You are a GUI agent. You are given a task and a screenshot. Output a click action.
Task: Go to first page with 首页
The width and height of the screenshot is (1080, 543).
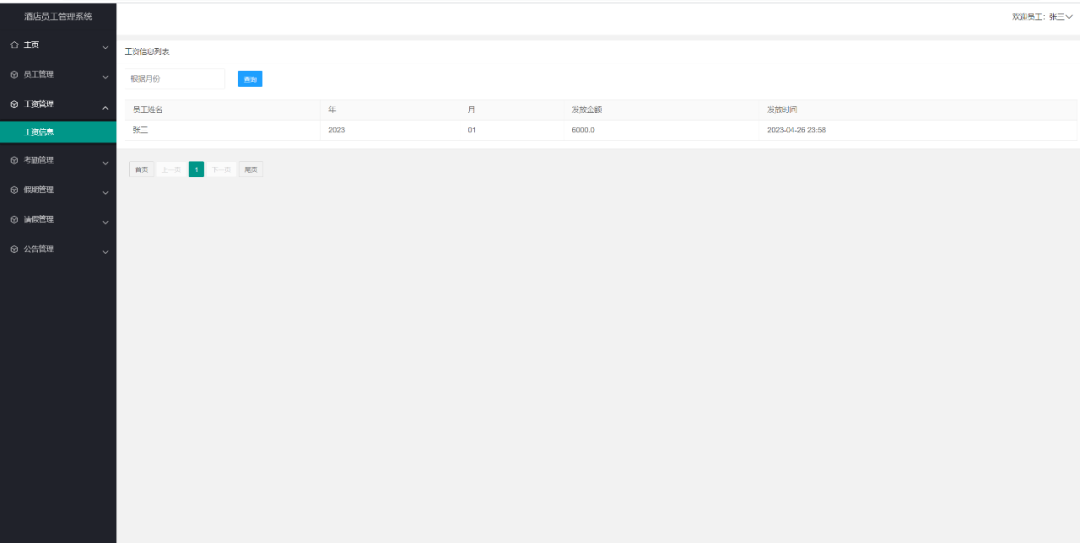click(142, 170)
